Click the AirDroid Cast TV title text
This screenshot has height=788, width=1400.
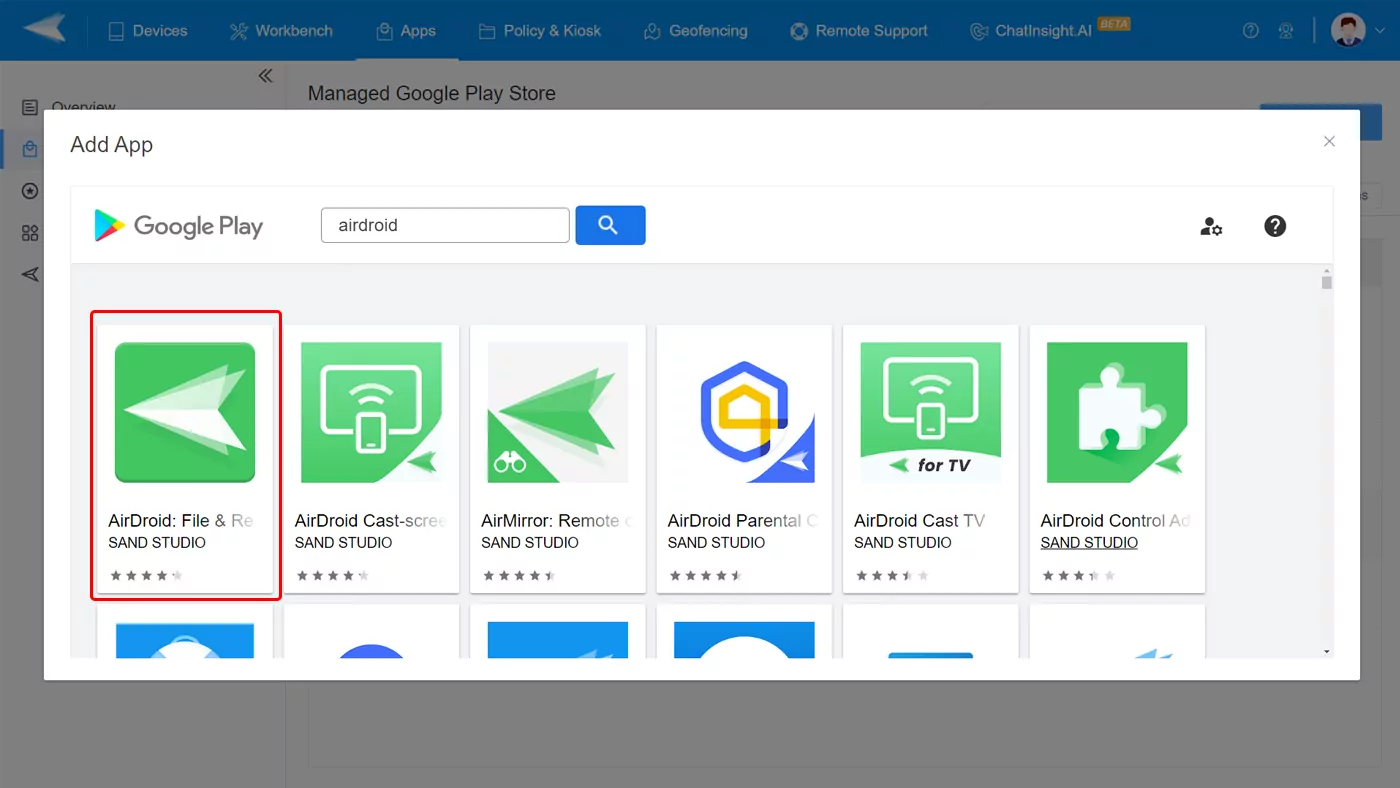[919, 521]
